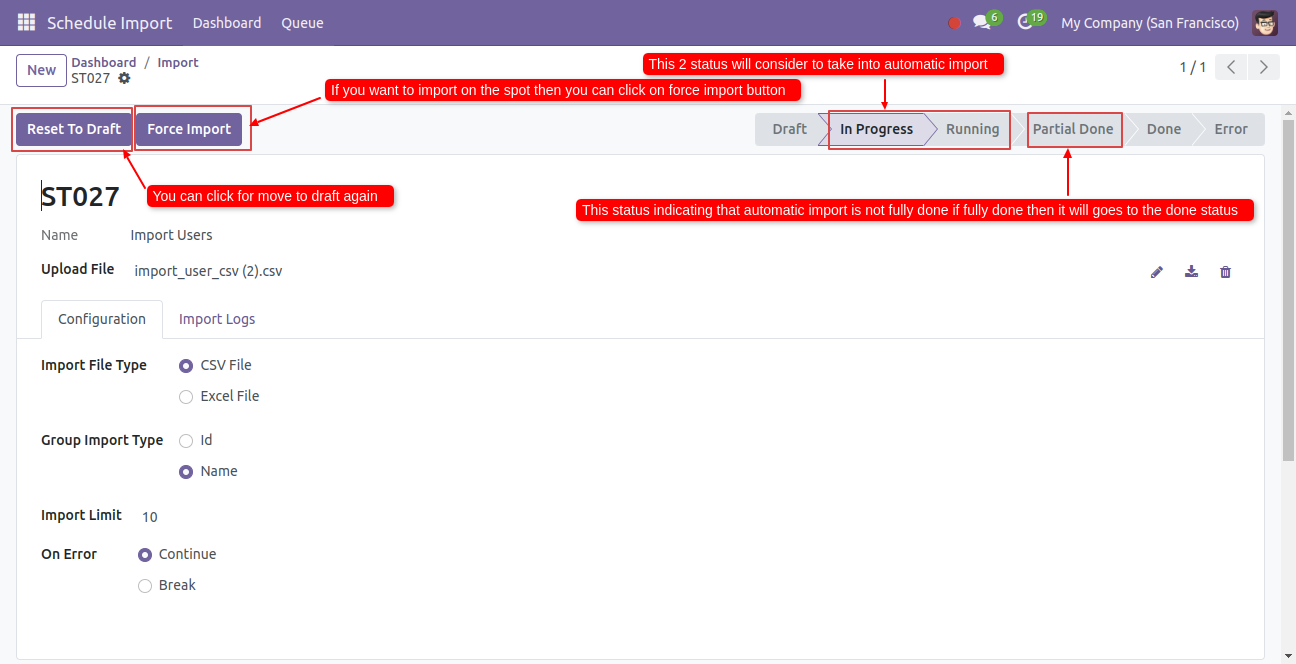
Task: Delete the uploaded file with trash icon
Action: coord(1225,271)
